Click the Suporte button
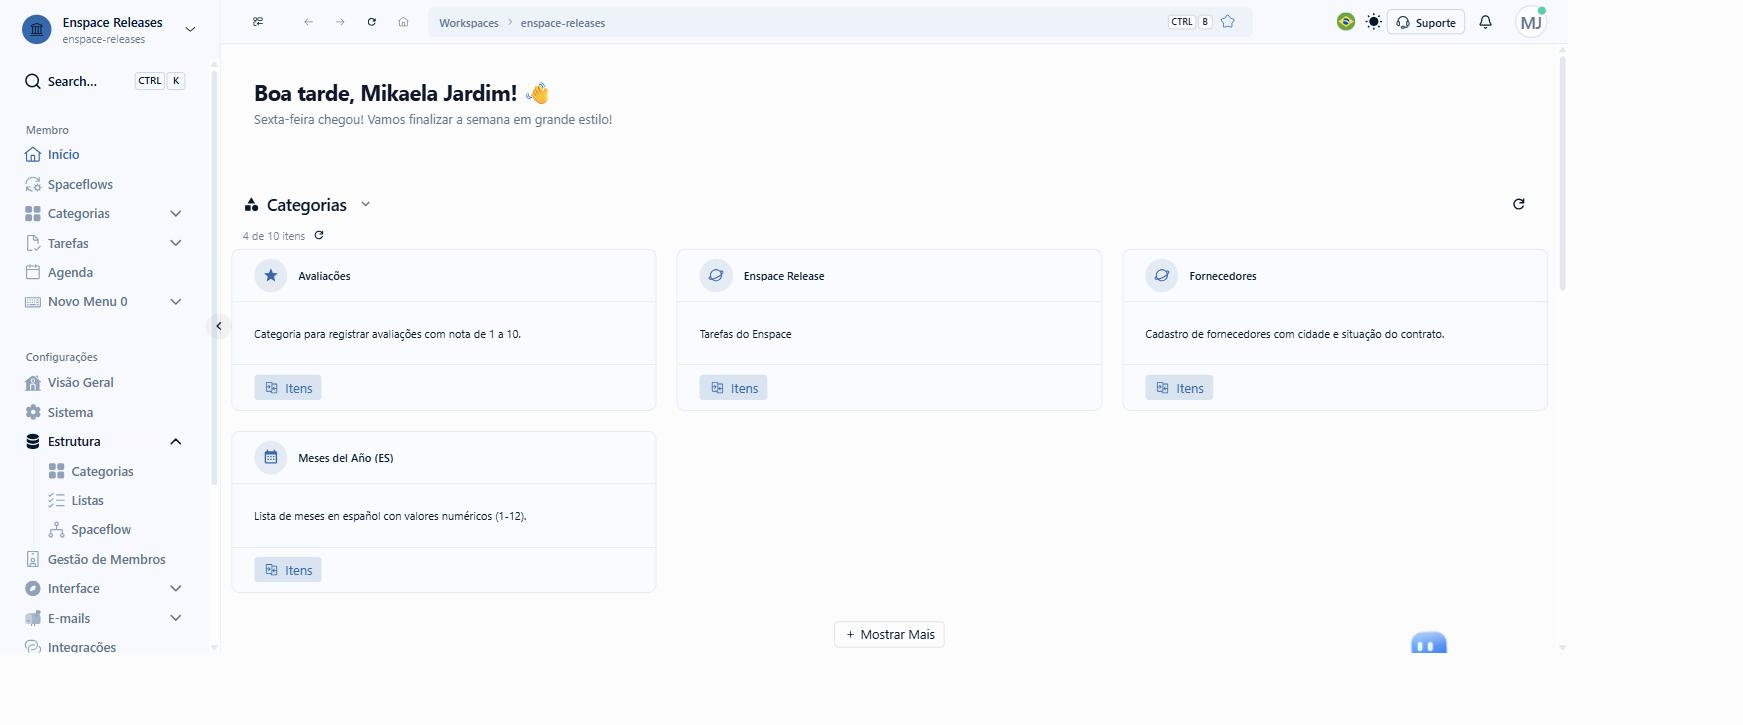 pyautogui.click(x=1426, y=22)
